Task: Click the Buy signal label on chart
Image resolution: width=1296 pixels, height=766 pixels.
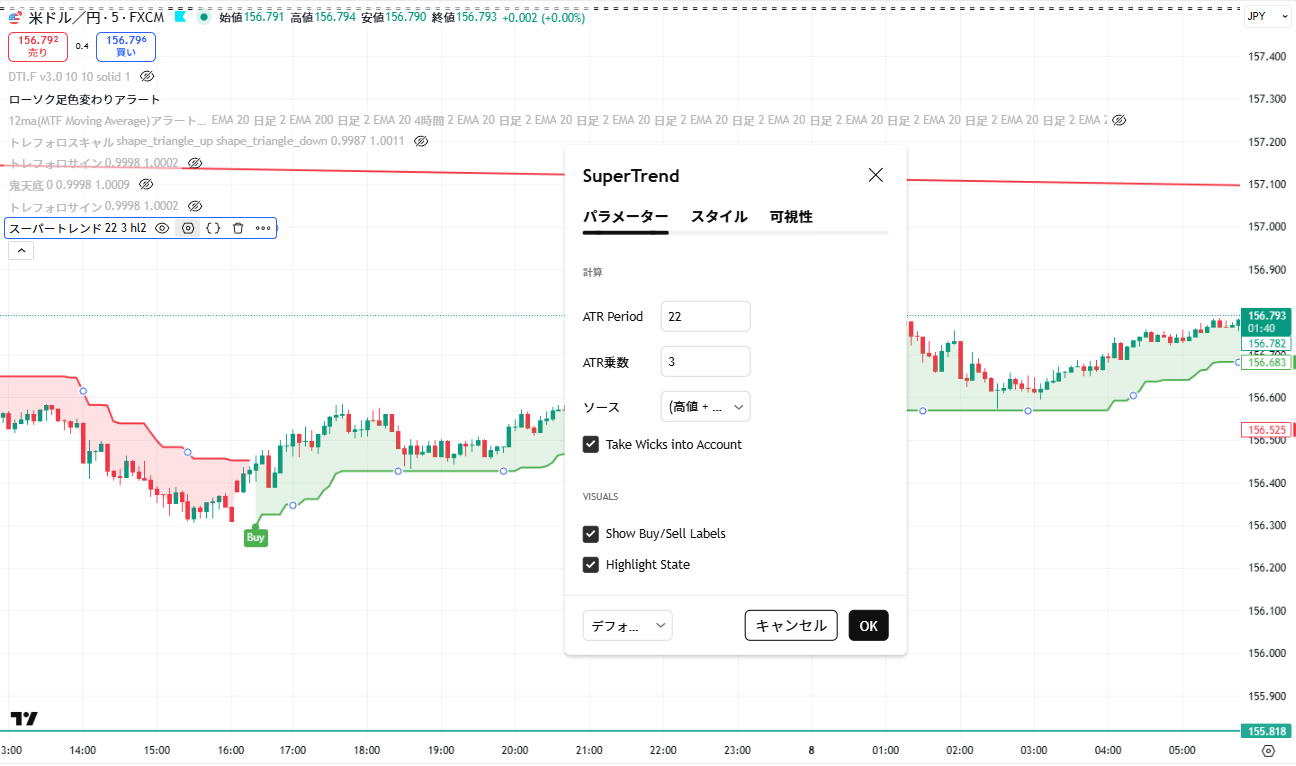Action: [256, 537]
